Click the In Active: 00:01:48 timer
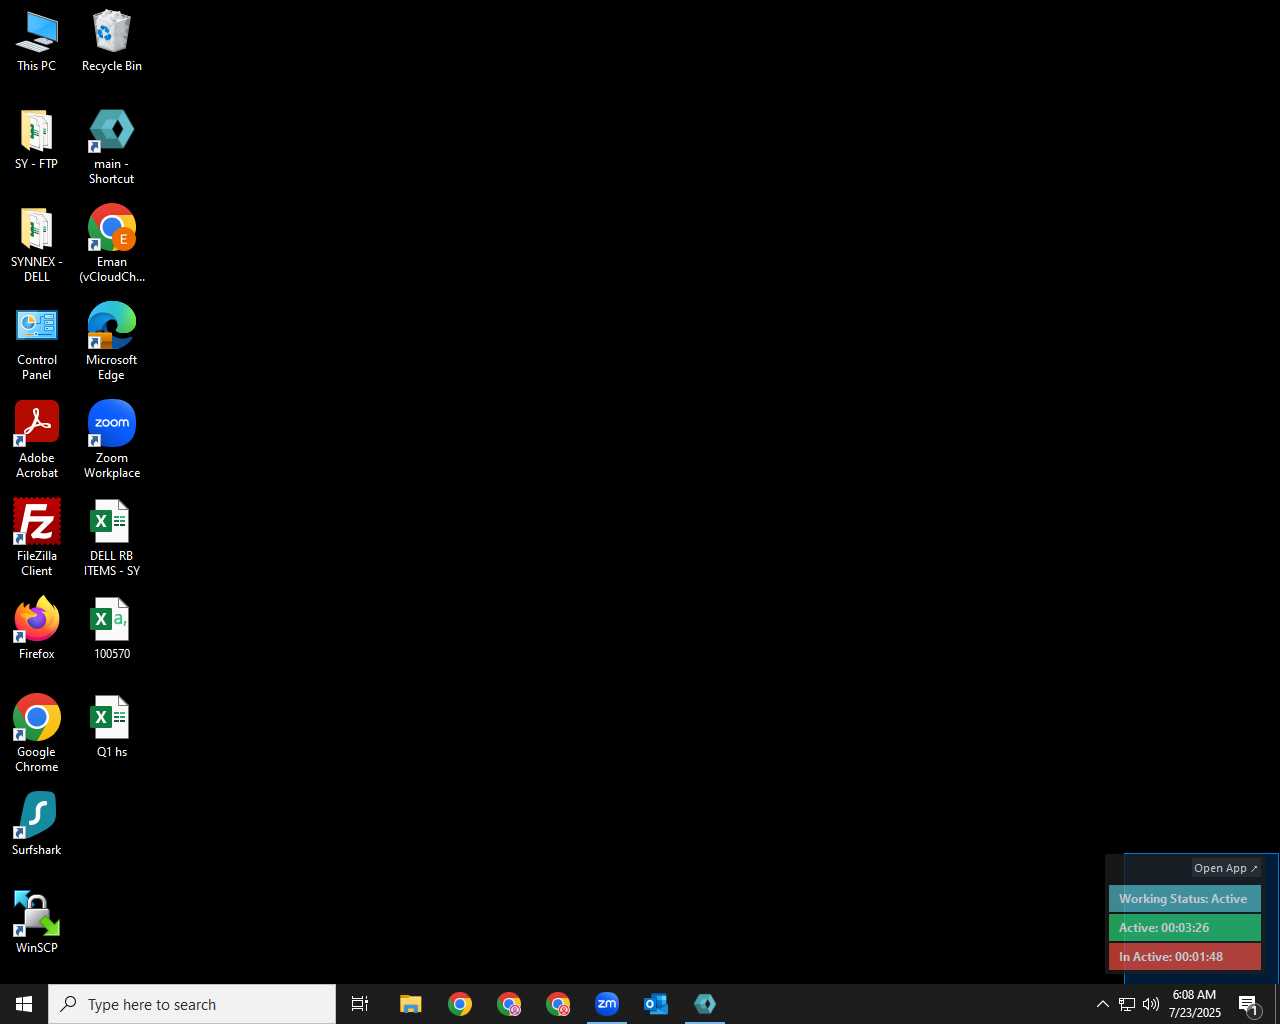This screenshot has width=1280, height=1024. pos(1185,957)
